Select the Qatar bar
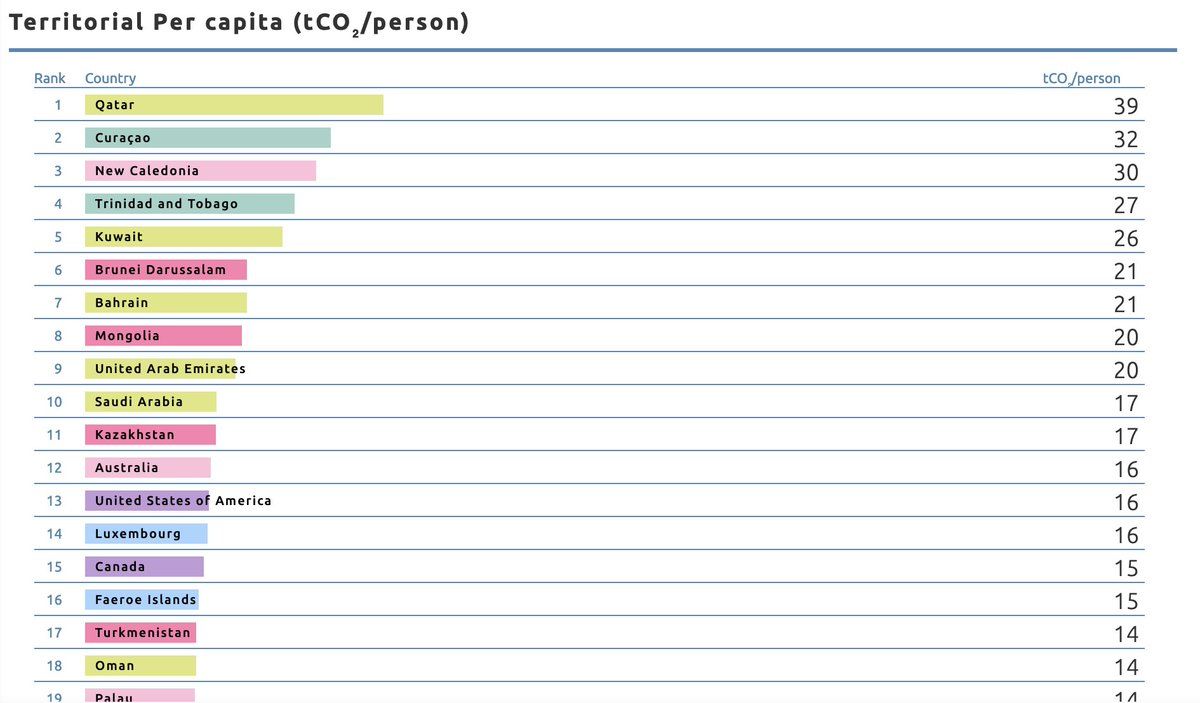The image size is (1200, 703). click(234, 105)
